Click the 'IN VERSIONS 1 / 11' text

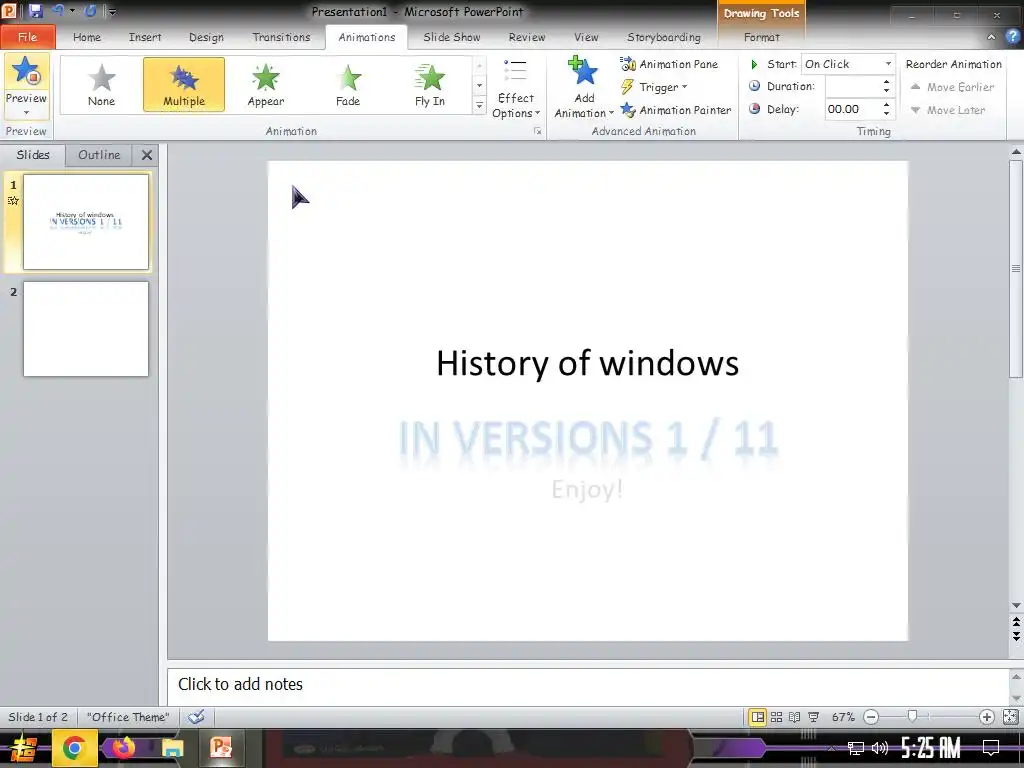coord(588,438)
